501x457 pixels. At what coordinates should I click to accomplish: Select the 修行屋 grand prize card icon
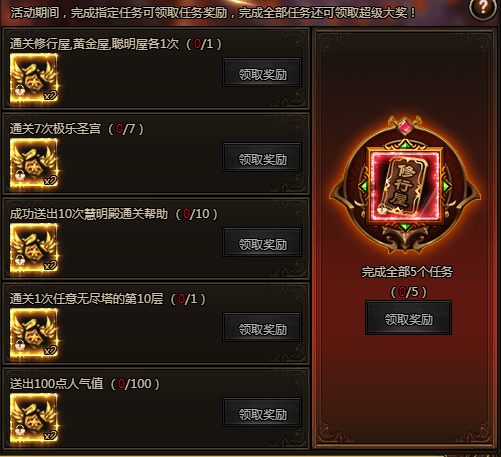[x=405, y=185]
